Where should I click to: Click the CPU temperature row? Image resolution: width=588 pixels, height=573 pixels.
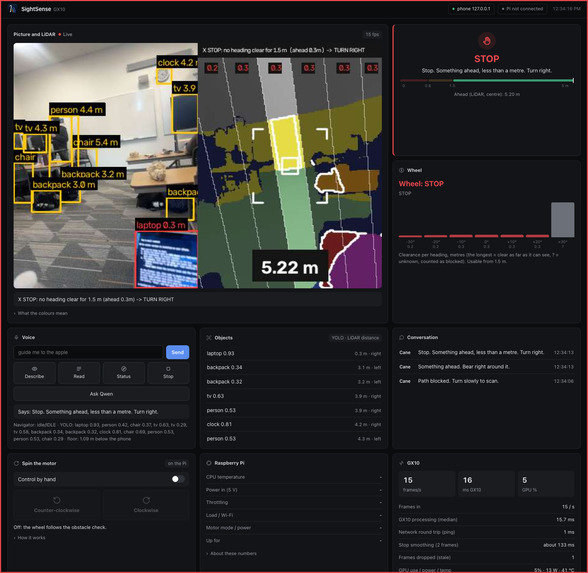294,477
